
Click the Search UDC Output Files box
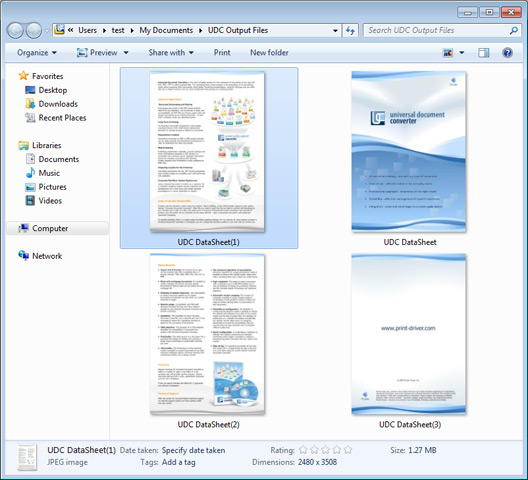437,31
